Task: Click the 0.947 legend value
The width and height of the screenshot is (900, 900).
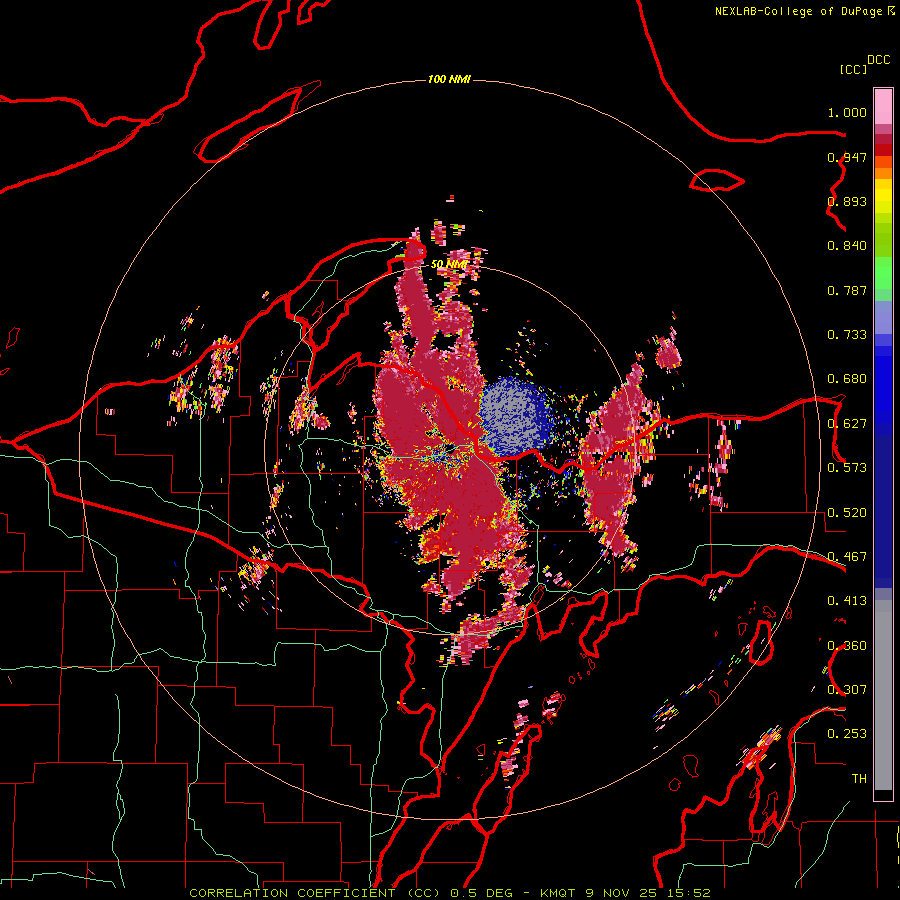Action: (847, 157)
